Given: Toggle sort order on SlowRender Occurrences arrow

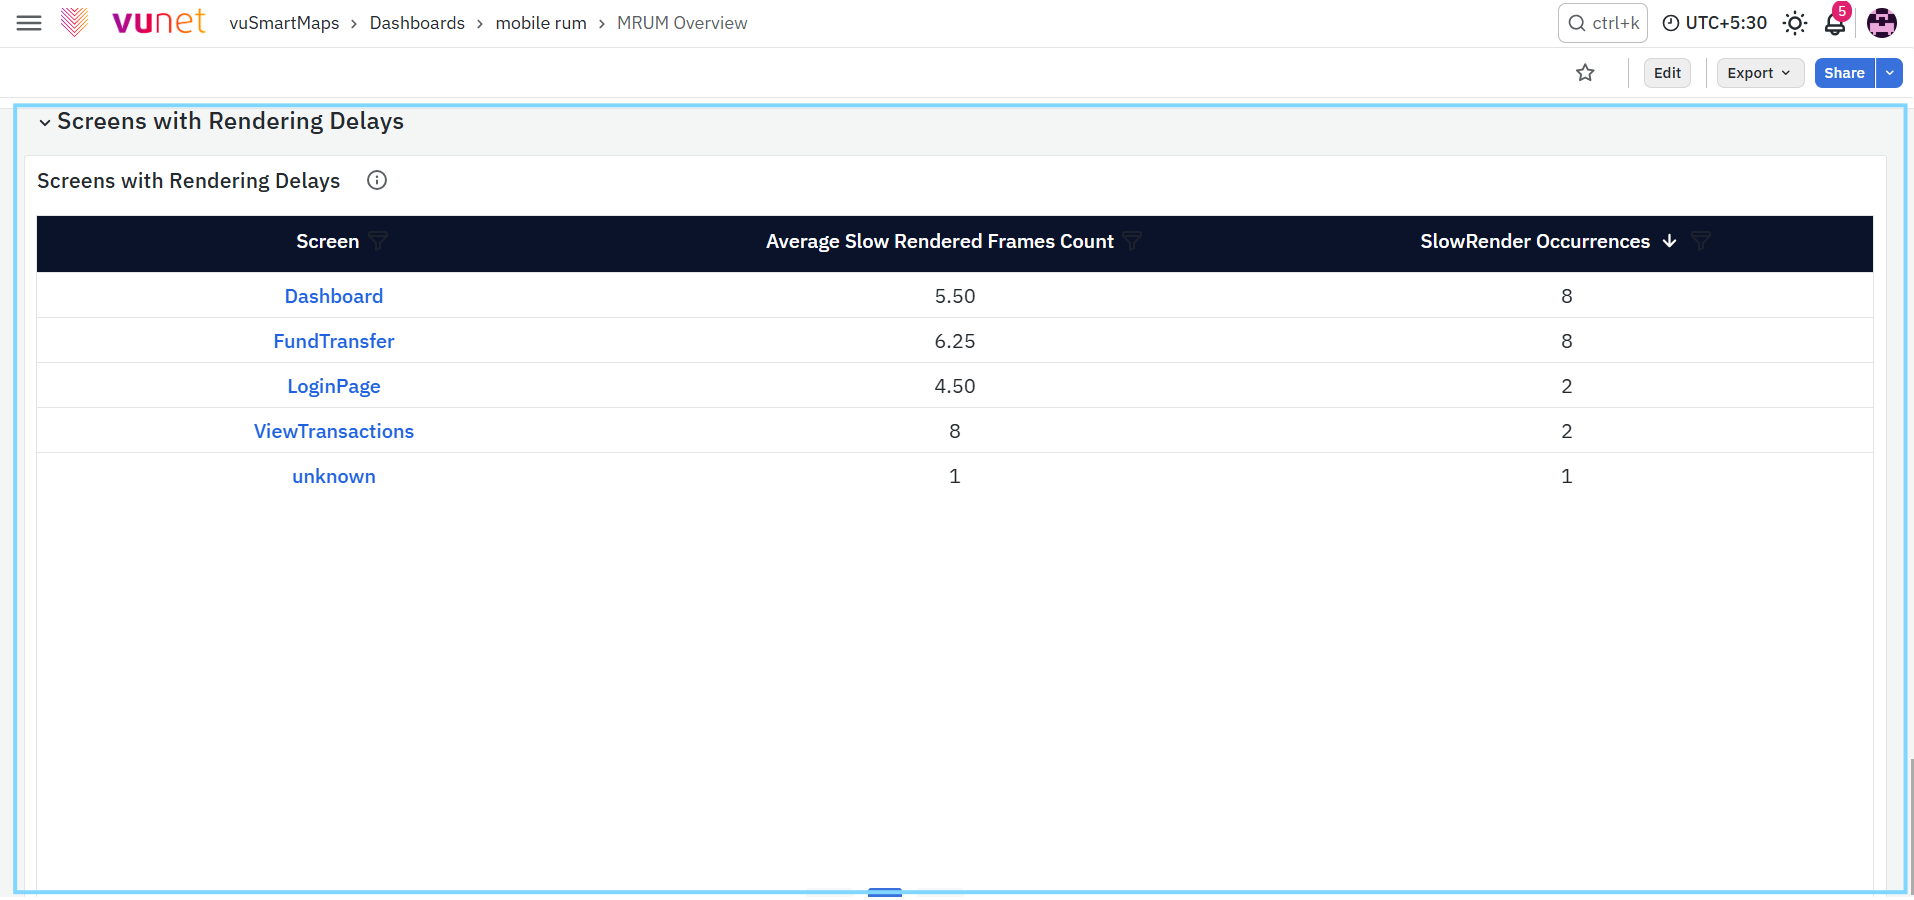Looking at the screenshot, I should (x=1669, y=241).
